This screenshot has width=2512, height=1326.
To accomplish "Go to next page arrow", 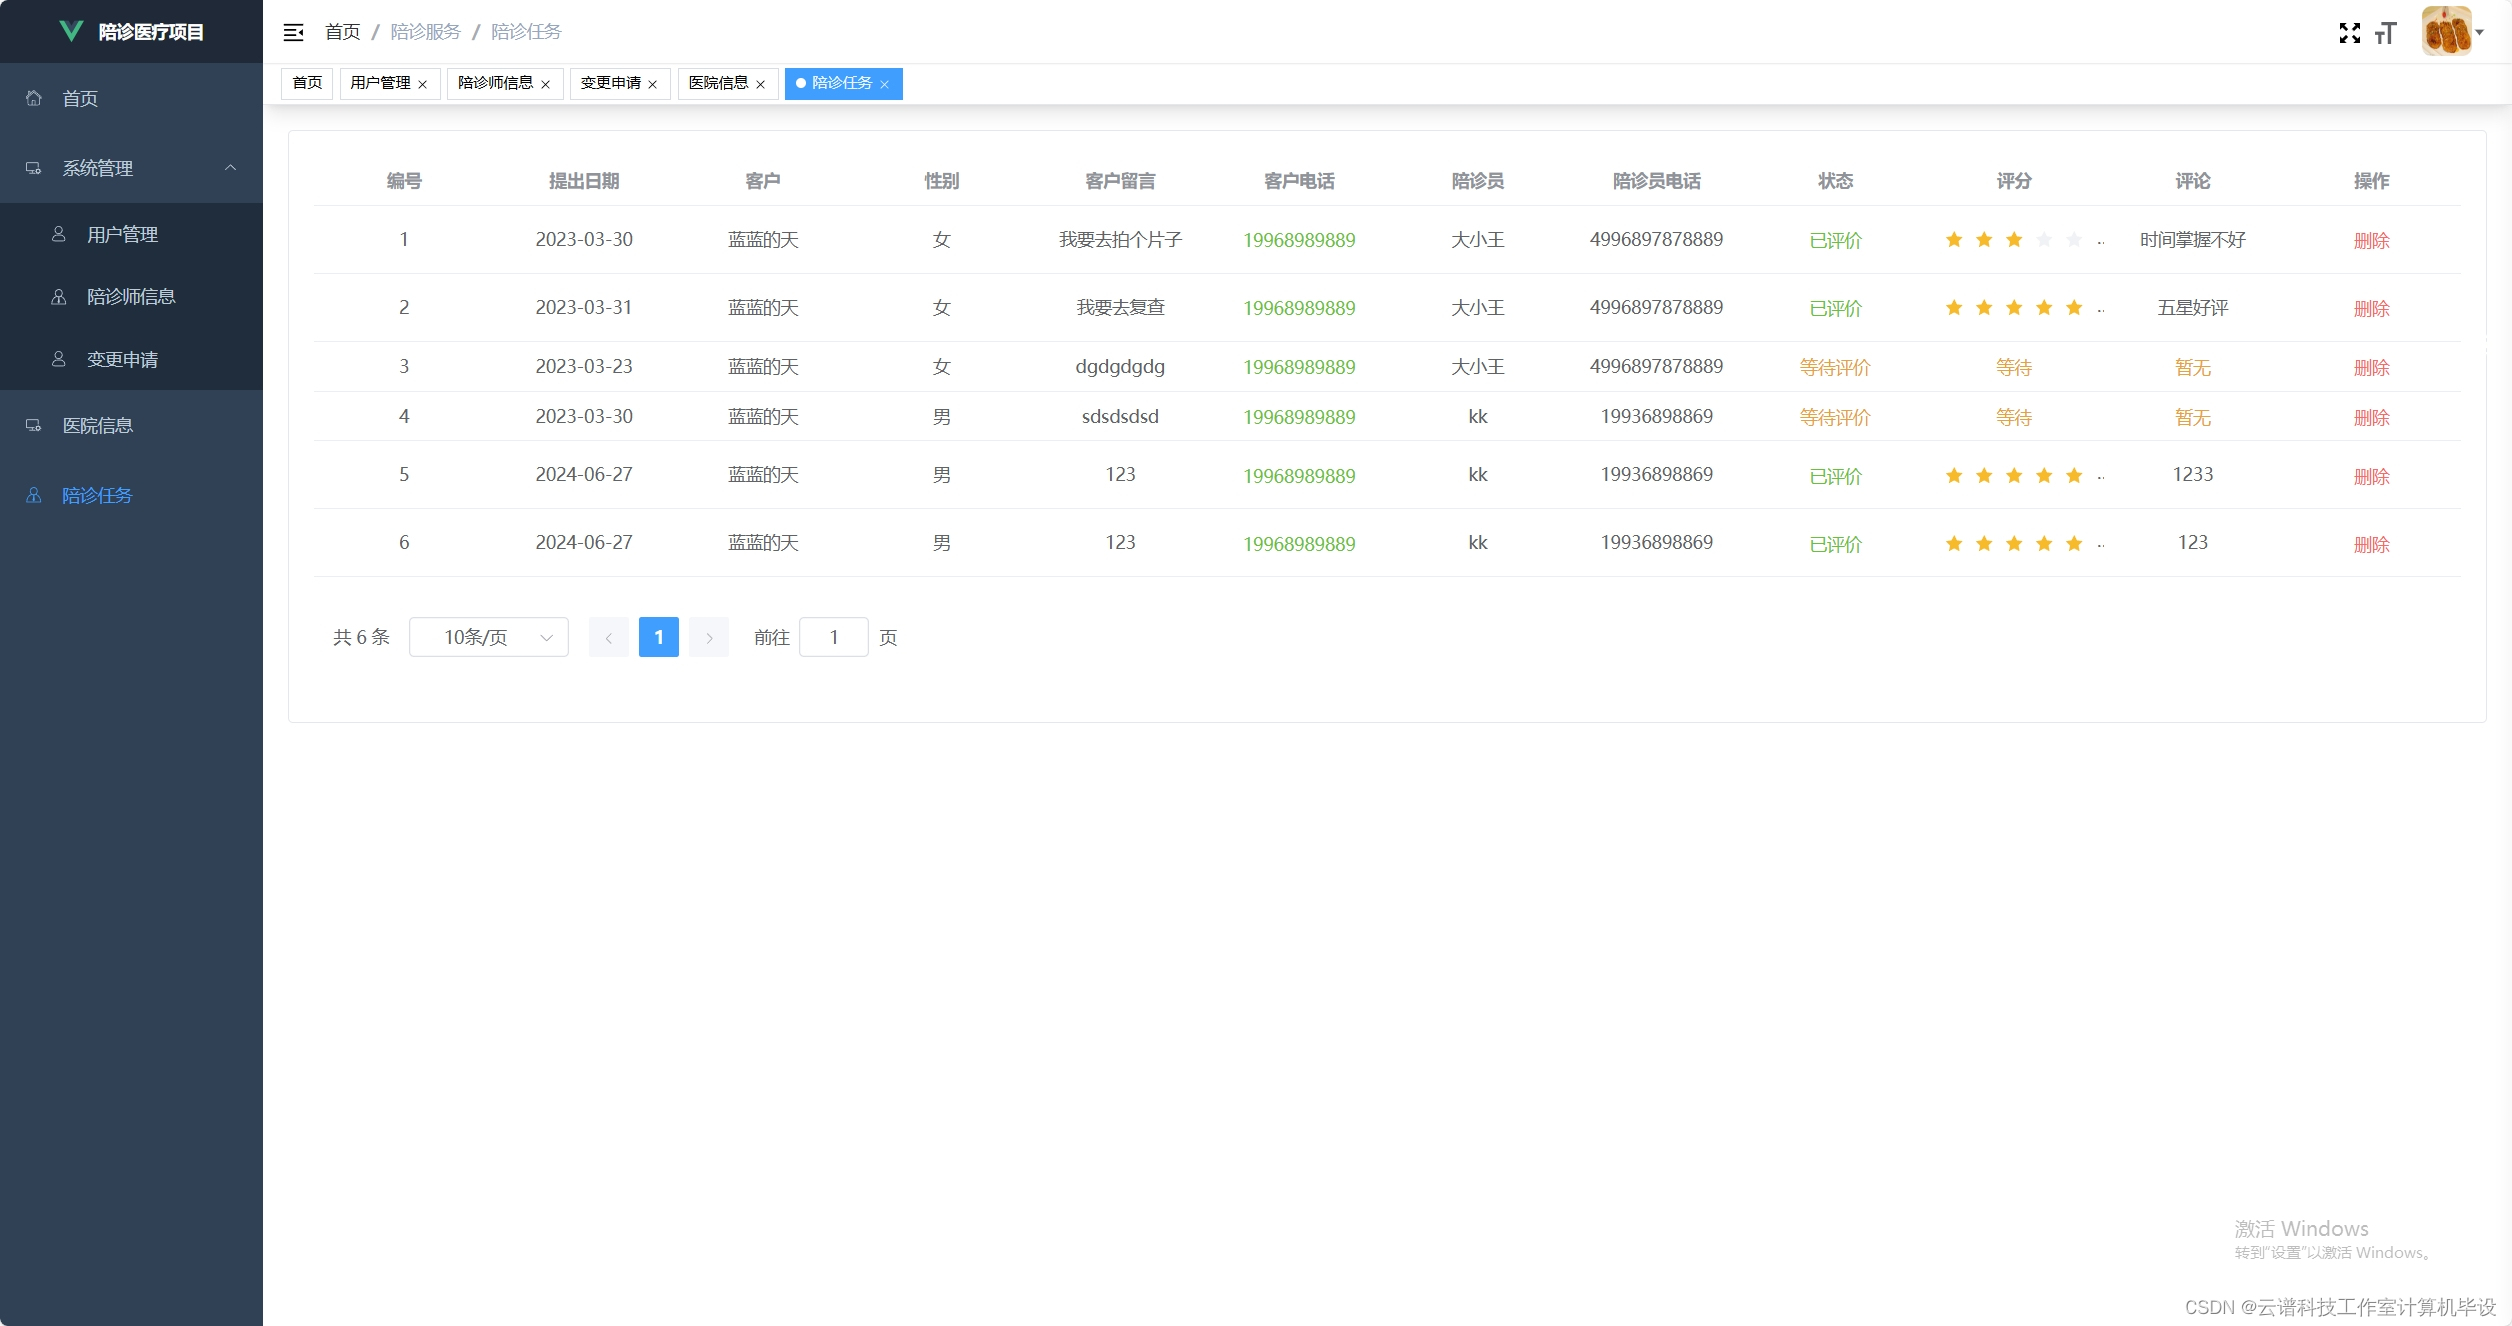I will 709,637.
